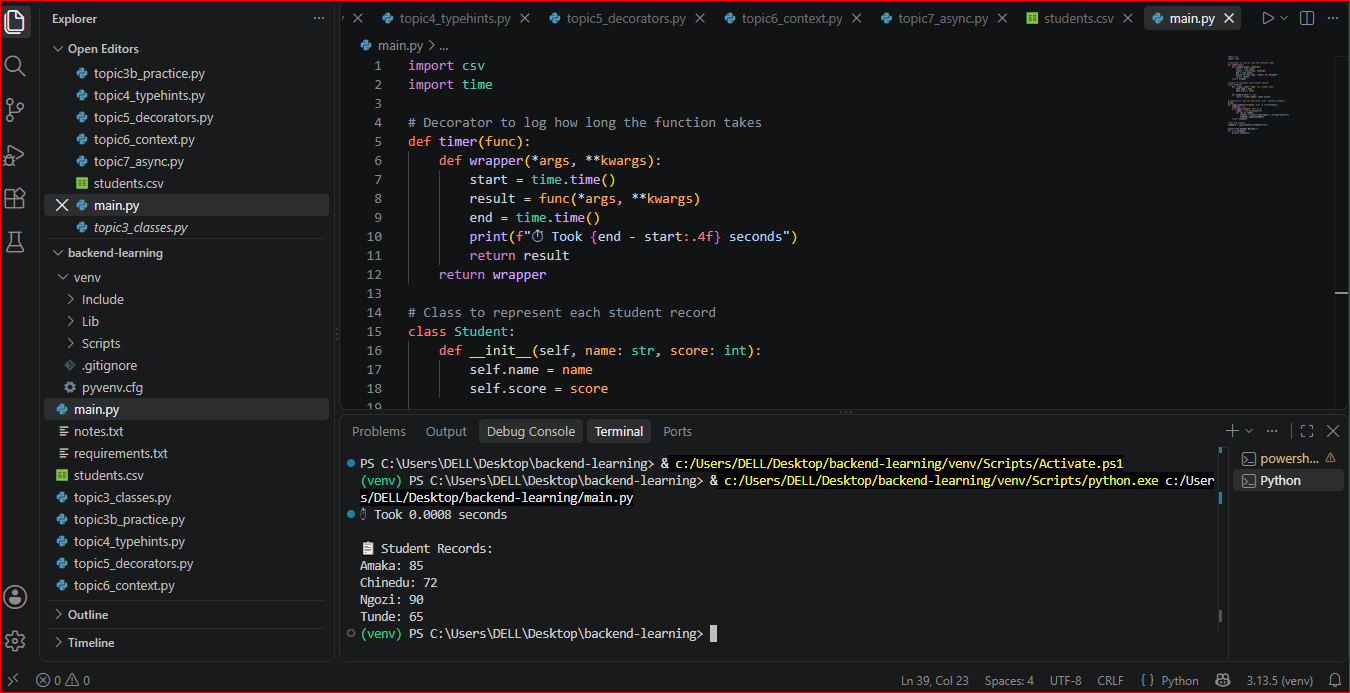Open the Run and Debug view
The width and height of the screenshot is (1350, 693).
pos(15,154)
